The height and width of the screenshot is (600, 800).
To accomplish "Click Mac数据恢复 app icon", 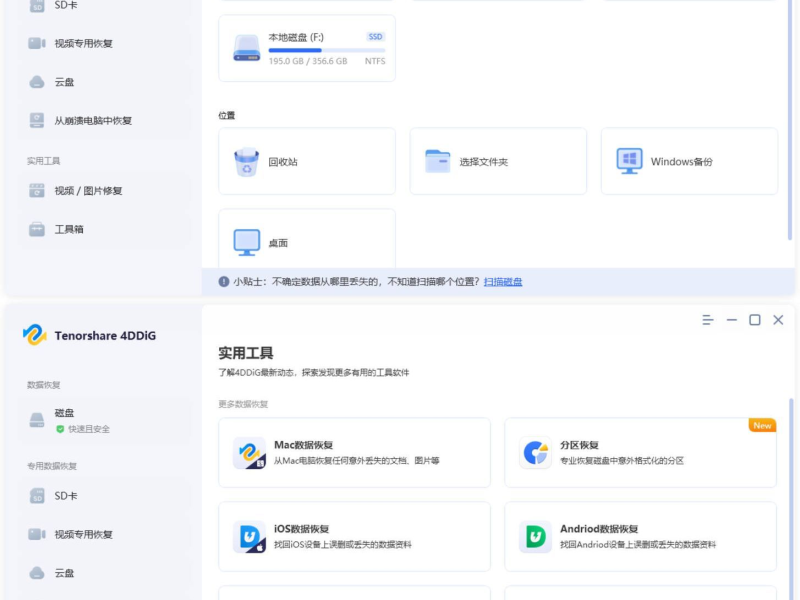I will tap(249, 453).
